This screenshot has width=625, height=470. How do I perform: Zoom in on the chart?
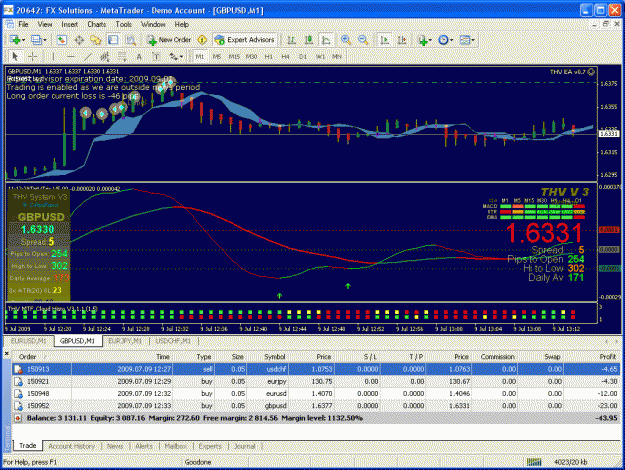(x=346, y=40)
